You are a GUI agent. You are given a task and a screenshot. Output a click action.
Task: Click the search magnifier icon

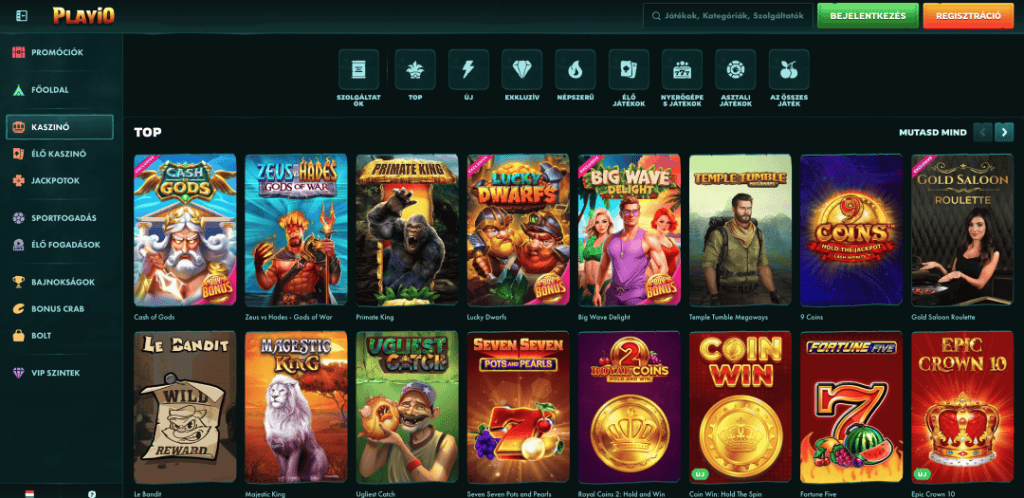(656, 16)
